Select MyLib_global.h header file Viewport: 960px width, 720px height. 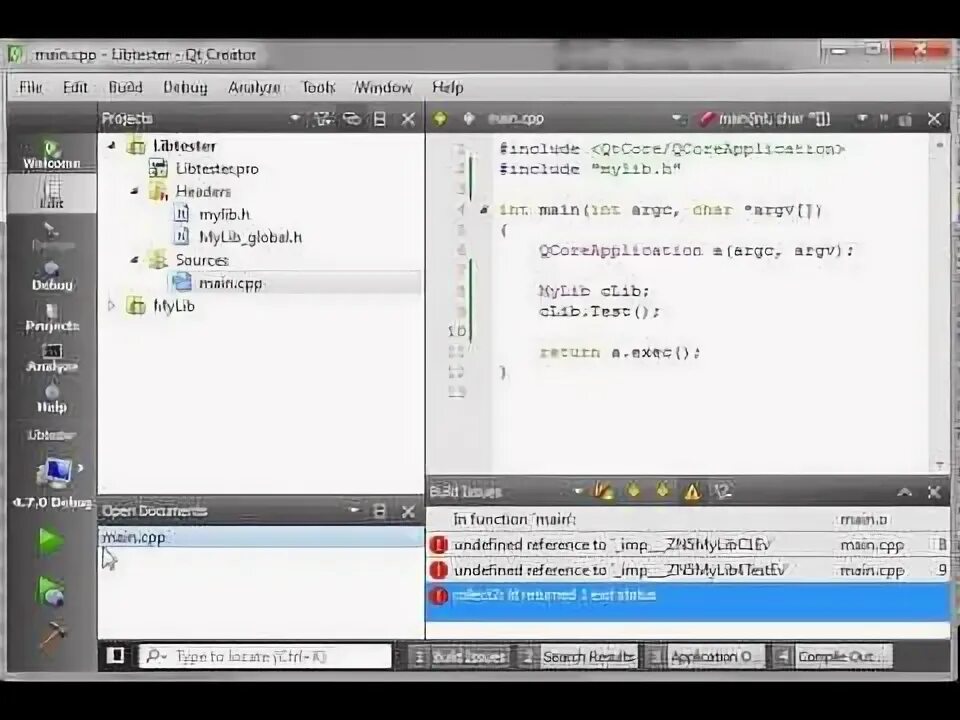[250, 237]
